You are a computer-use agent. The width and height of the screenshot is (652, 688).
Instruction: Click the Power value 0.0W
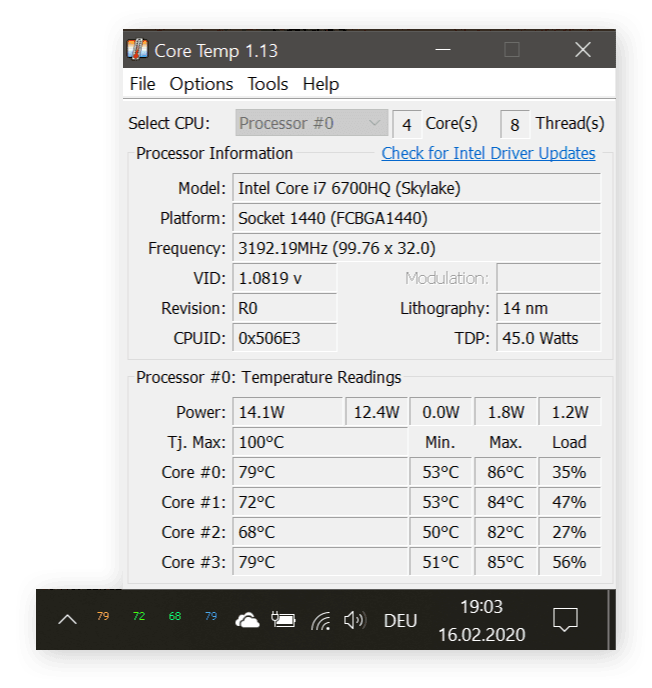point(441,412)
